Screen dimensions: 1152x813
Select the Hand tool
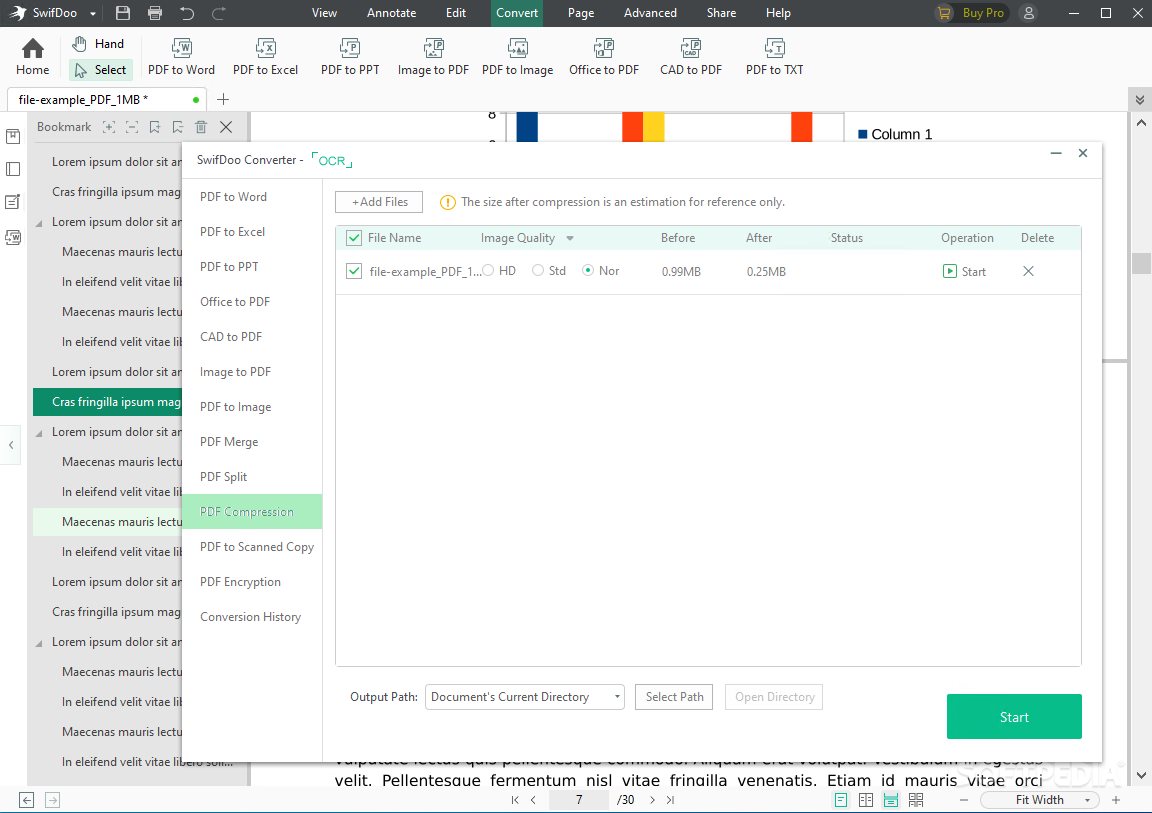tap(98, 44)
